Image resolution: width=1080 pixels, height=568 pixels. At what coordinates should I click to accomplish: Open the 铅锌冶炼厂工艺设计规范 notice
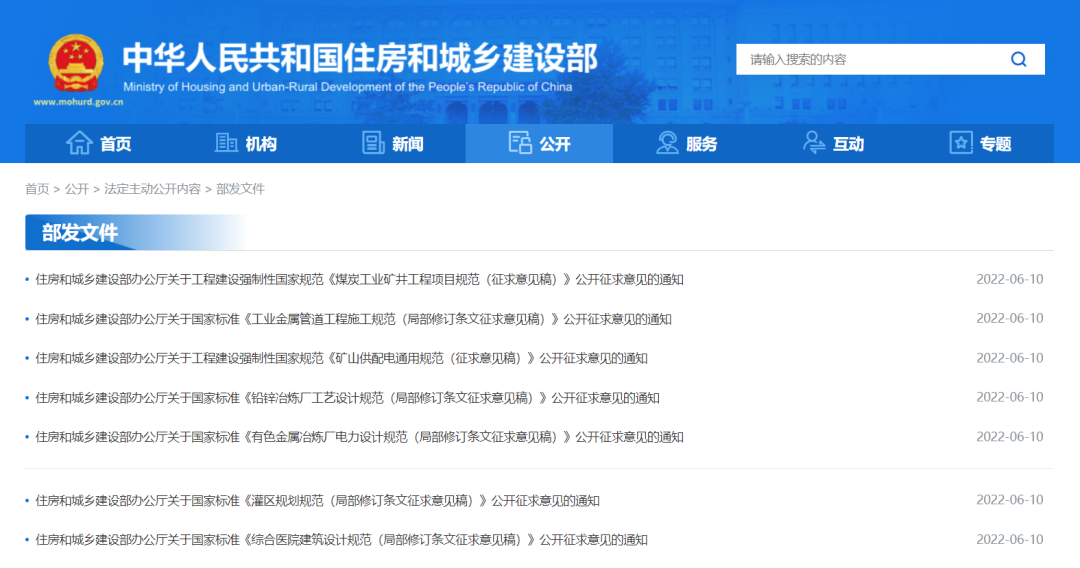[347, 398]
